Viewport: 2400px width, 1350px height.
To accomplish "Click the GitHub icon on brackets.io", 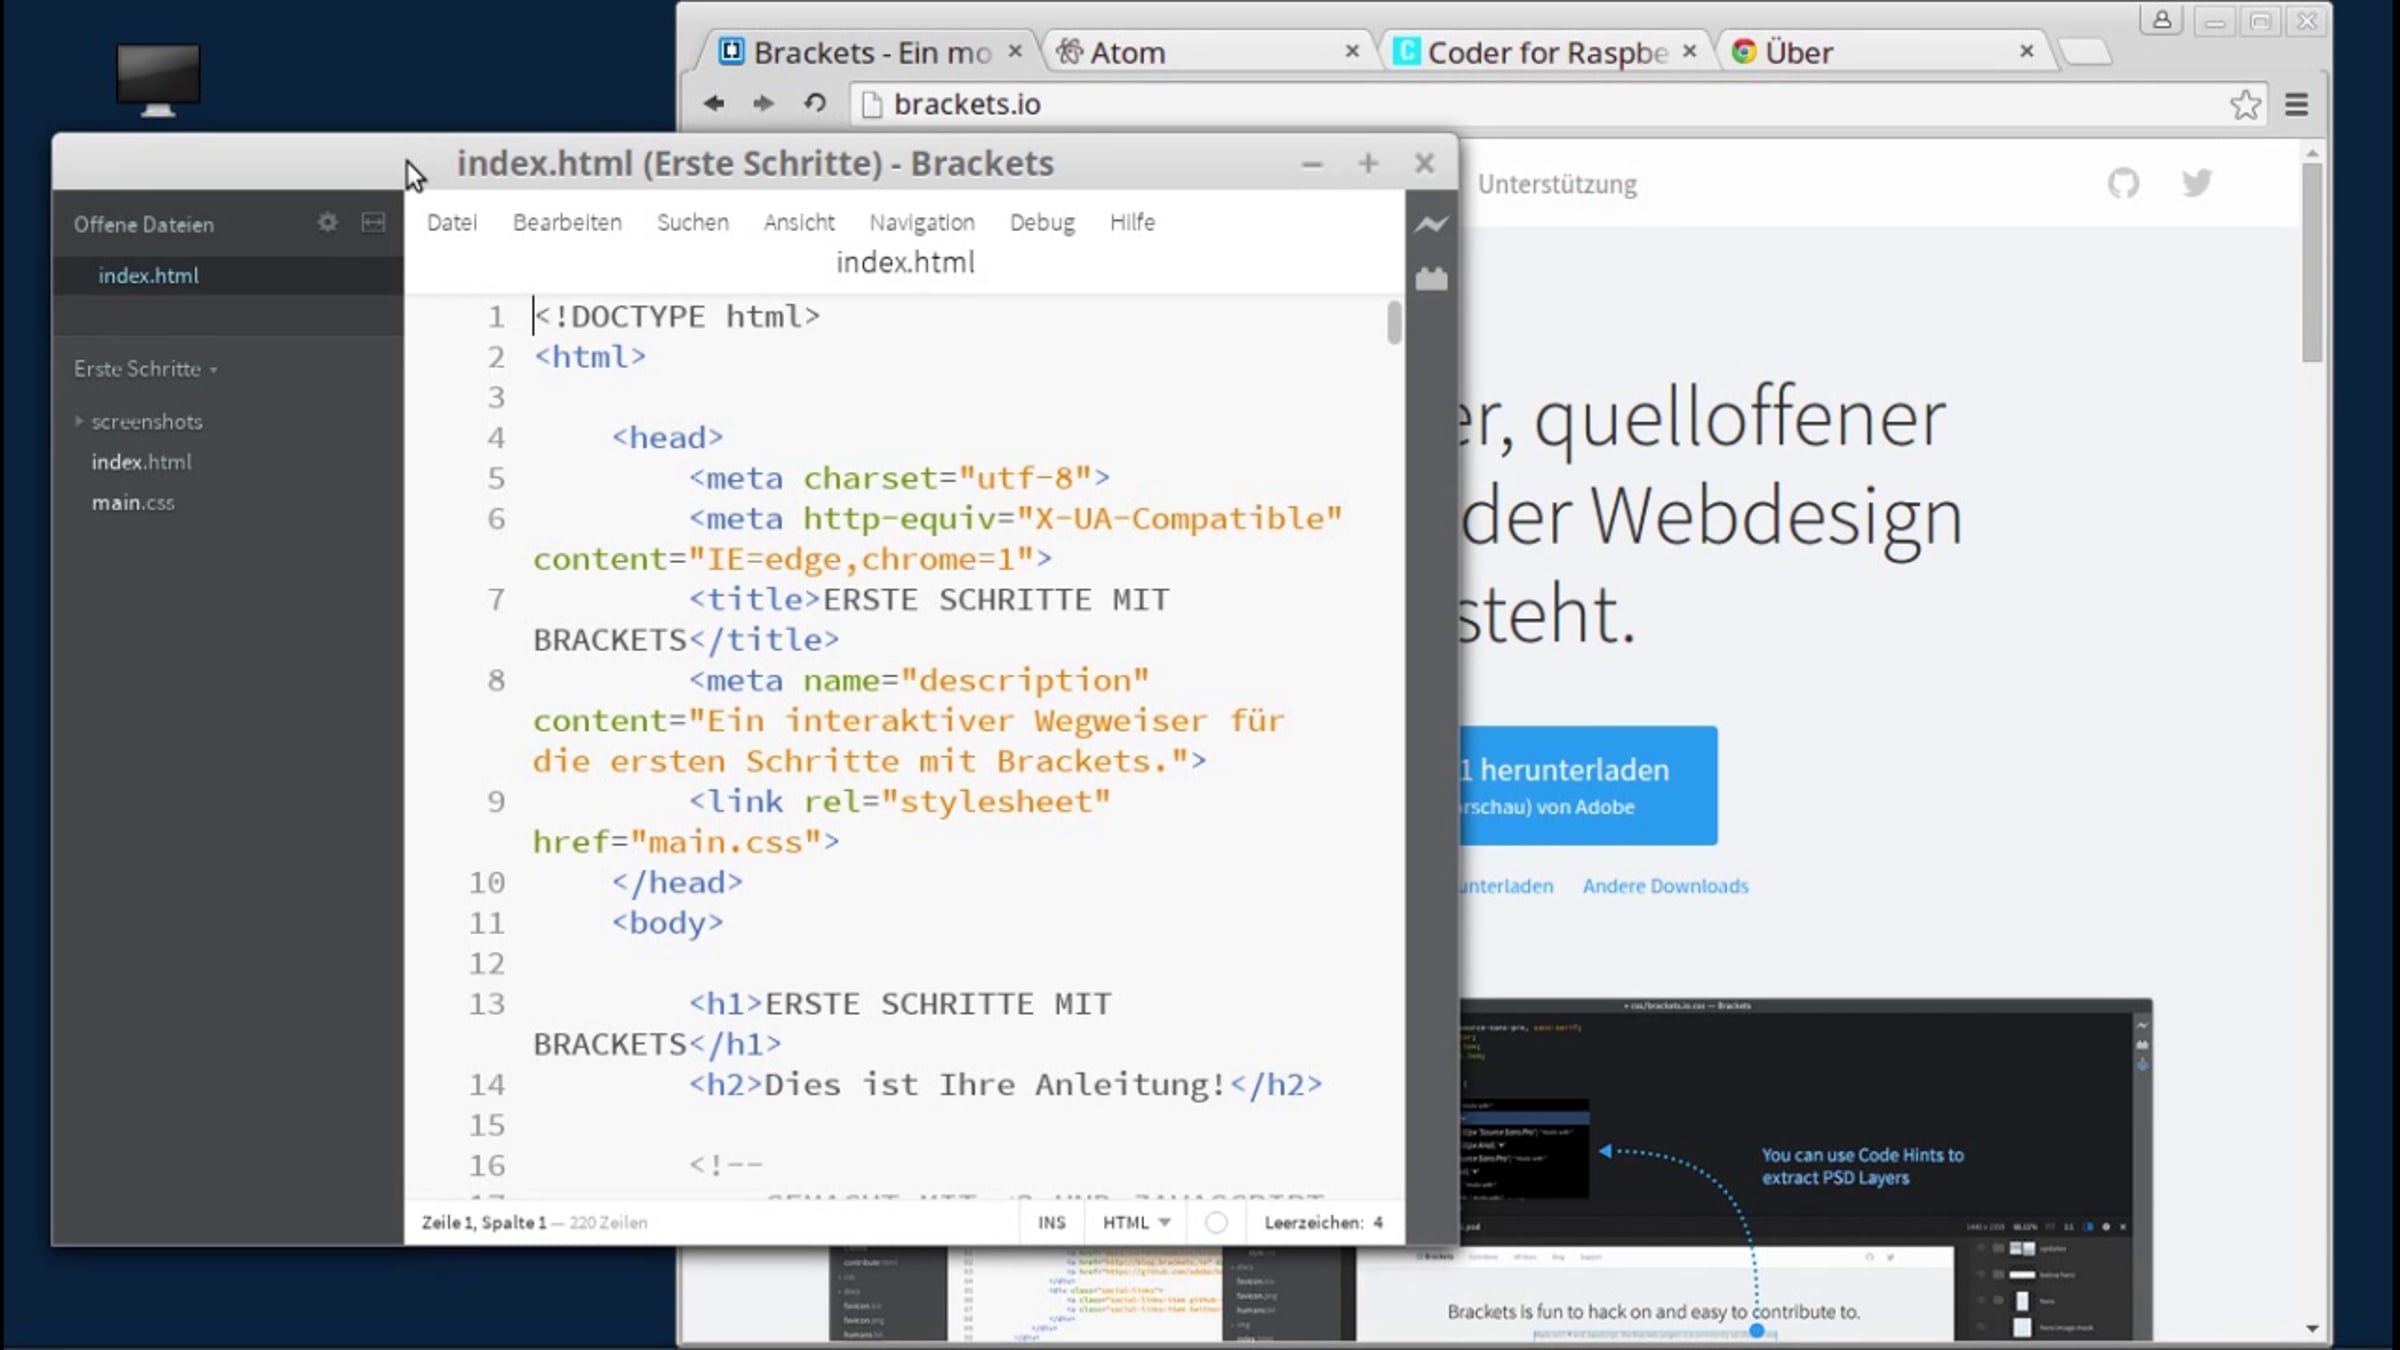I will (2123, 183).
